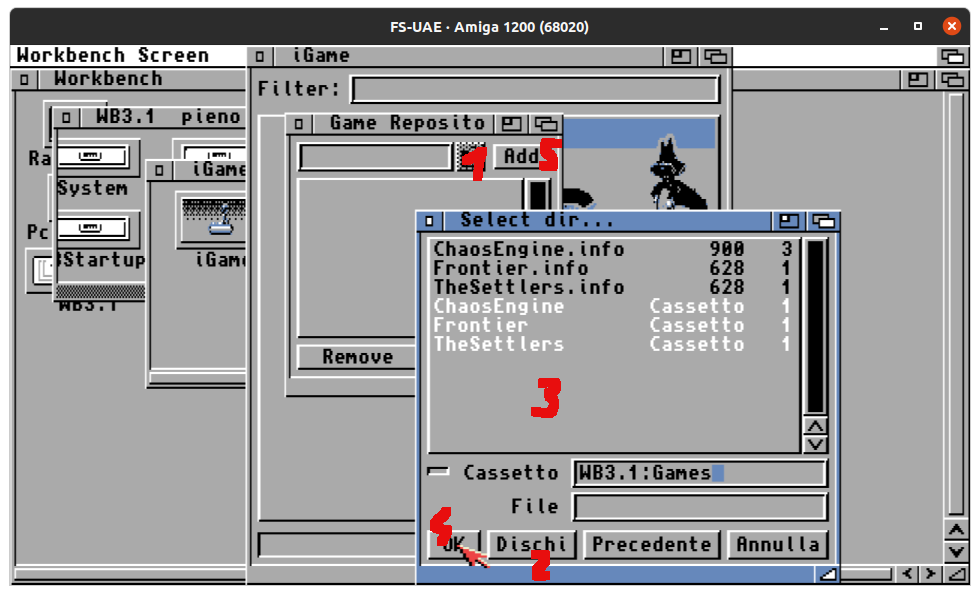Select ChaosEngine drawer entry
The width and height of the screenshot is (980, 595).
pyautogui.click(x=612, y=306)
